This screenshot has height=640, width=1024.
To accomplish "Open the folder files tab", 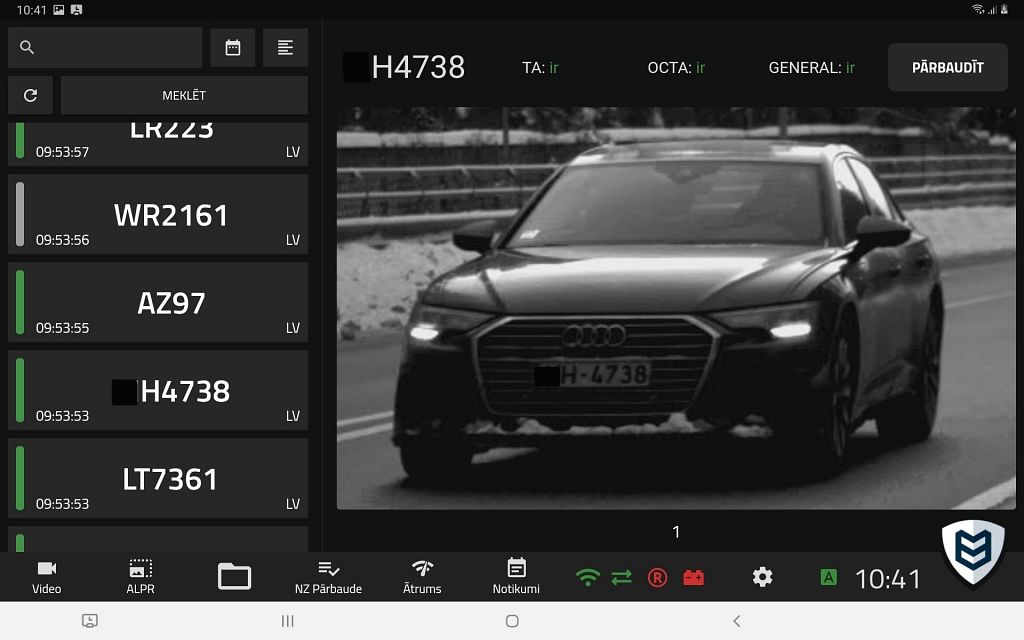I will point(234,577).
